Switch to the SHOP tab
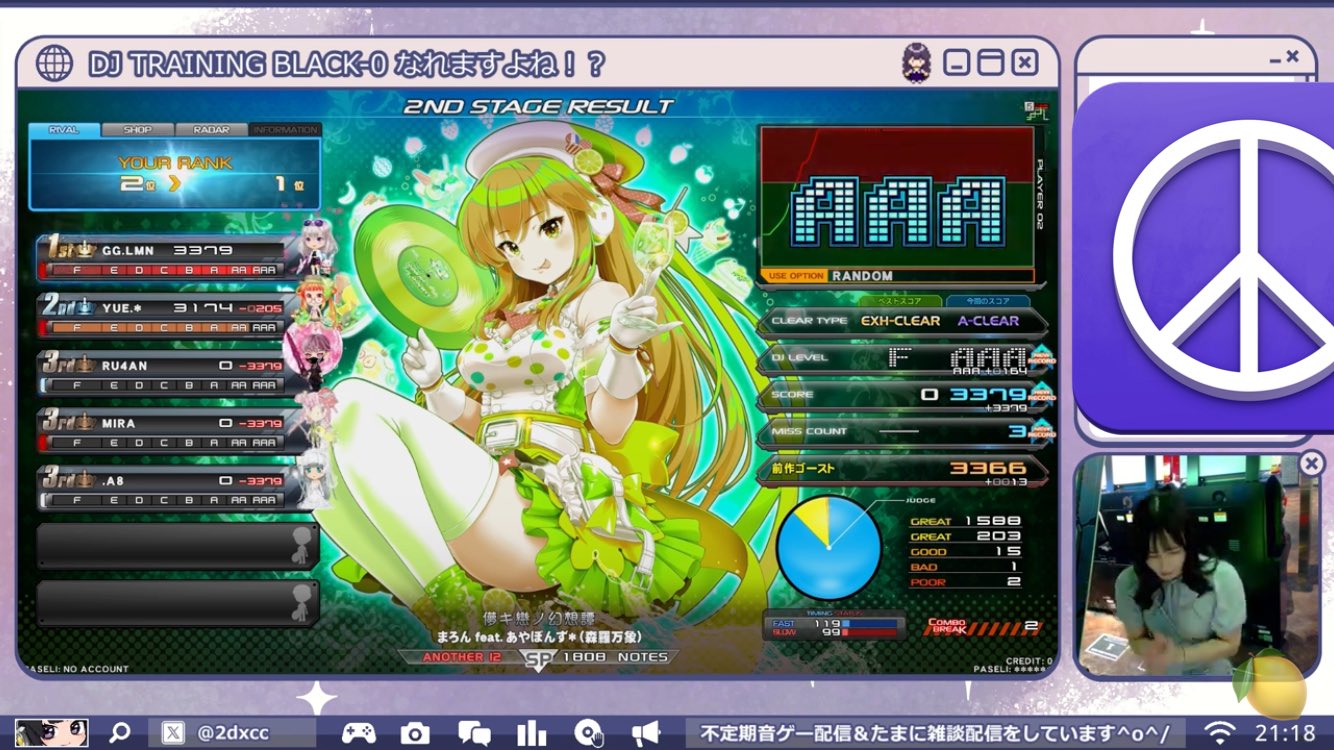This screenshot has height=750, width=1334. tap(138, 130)
